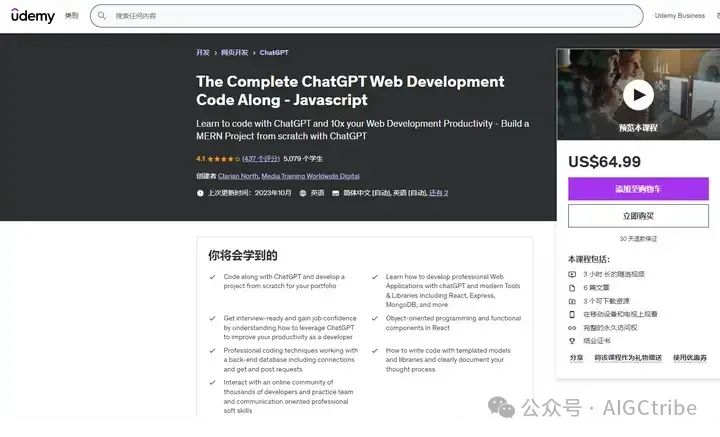Click the 437 ratings link
720x437 pixels.
pyautogui.click(x=261, y=159)
